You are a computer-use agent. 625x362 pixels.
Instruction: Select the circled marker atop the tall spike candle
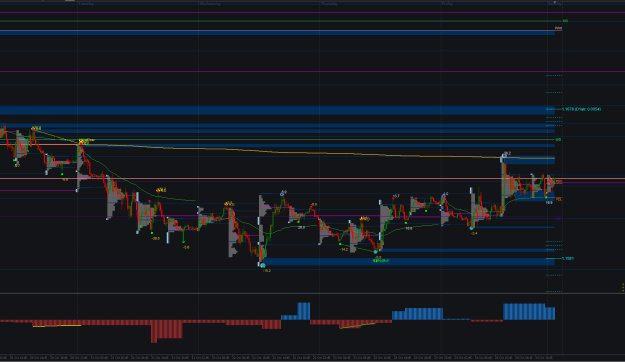pyautogui.click(x=504, y=155)
